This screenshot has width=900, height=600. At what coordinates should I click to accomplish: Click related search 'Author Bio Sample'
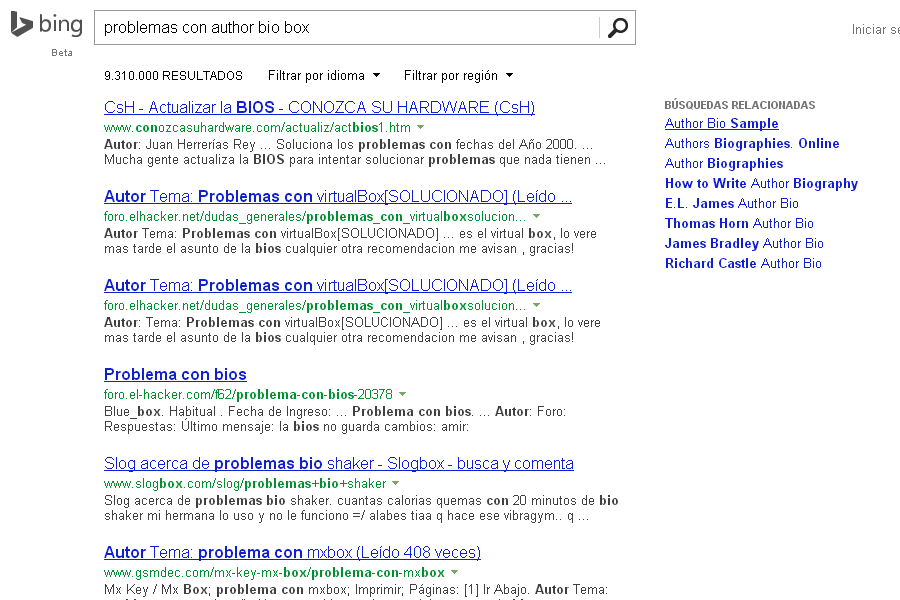[x=721, y=123]
